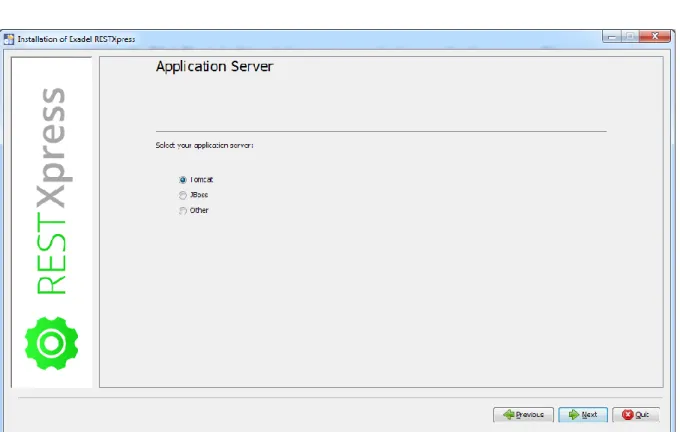The width and height of the screenshot is (680, 432).
Task: Minimize the installation window
Action: pyautogui.click(x=611, y=37)
